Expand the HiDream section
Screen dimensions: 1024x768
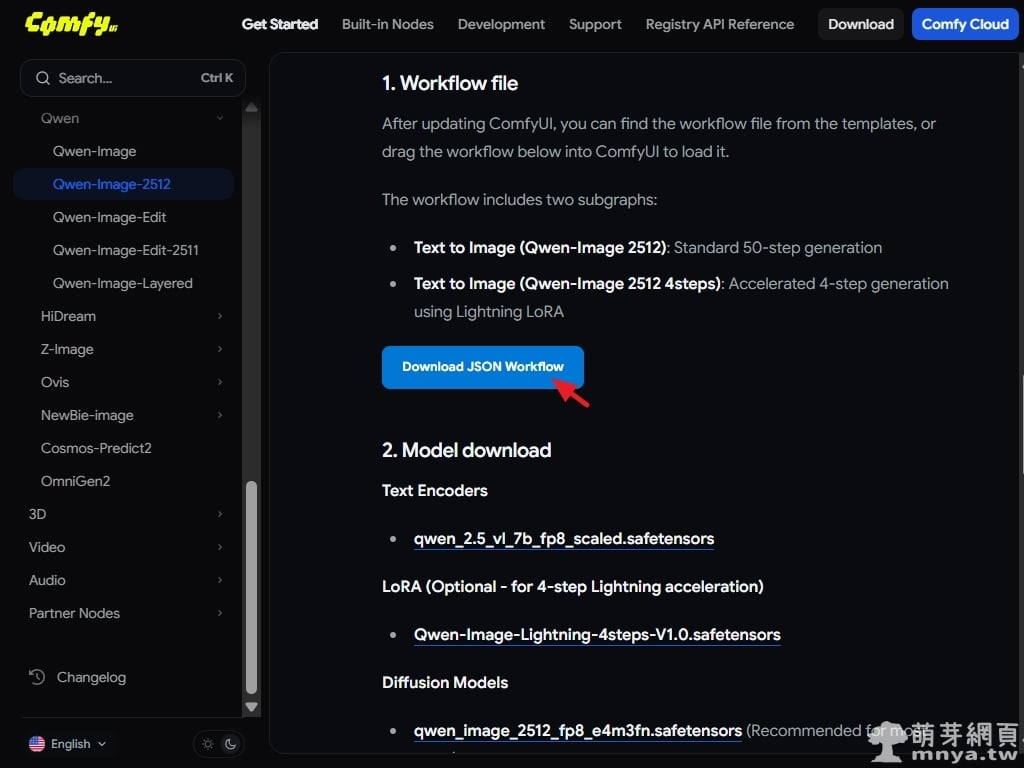pyautogui.click(x=220, y=316)
